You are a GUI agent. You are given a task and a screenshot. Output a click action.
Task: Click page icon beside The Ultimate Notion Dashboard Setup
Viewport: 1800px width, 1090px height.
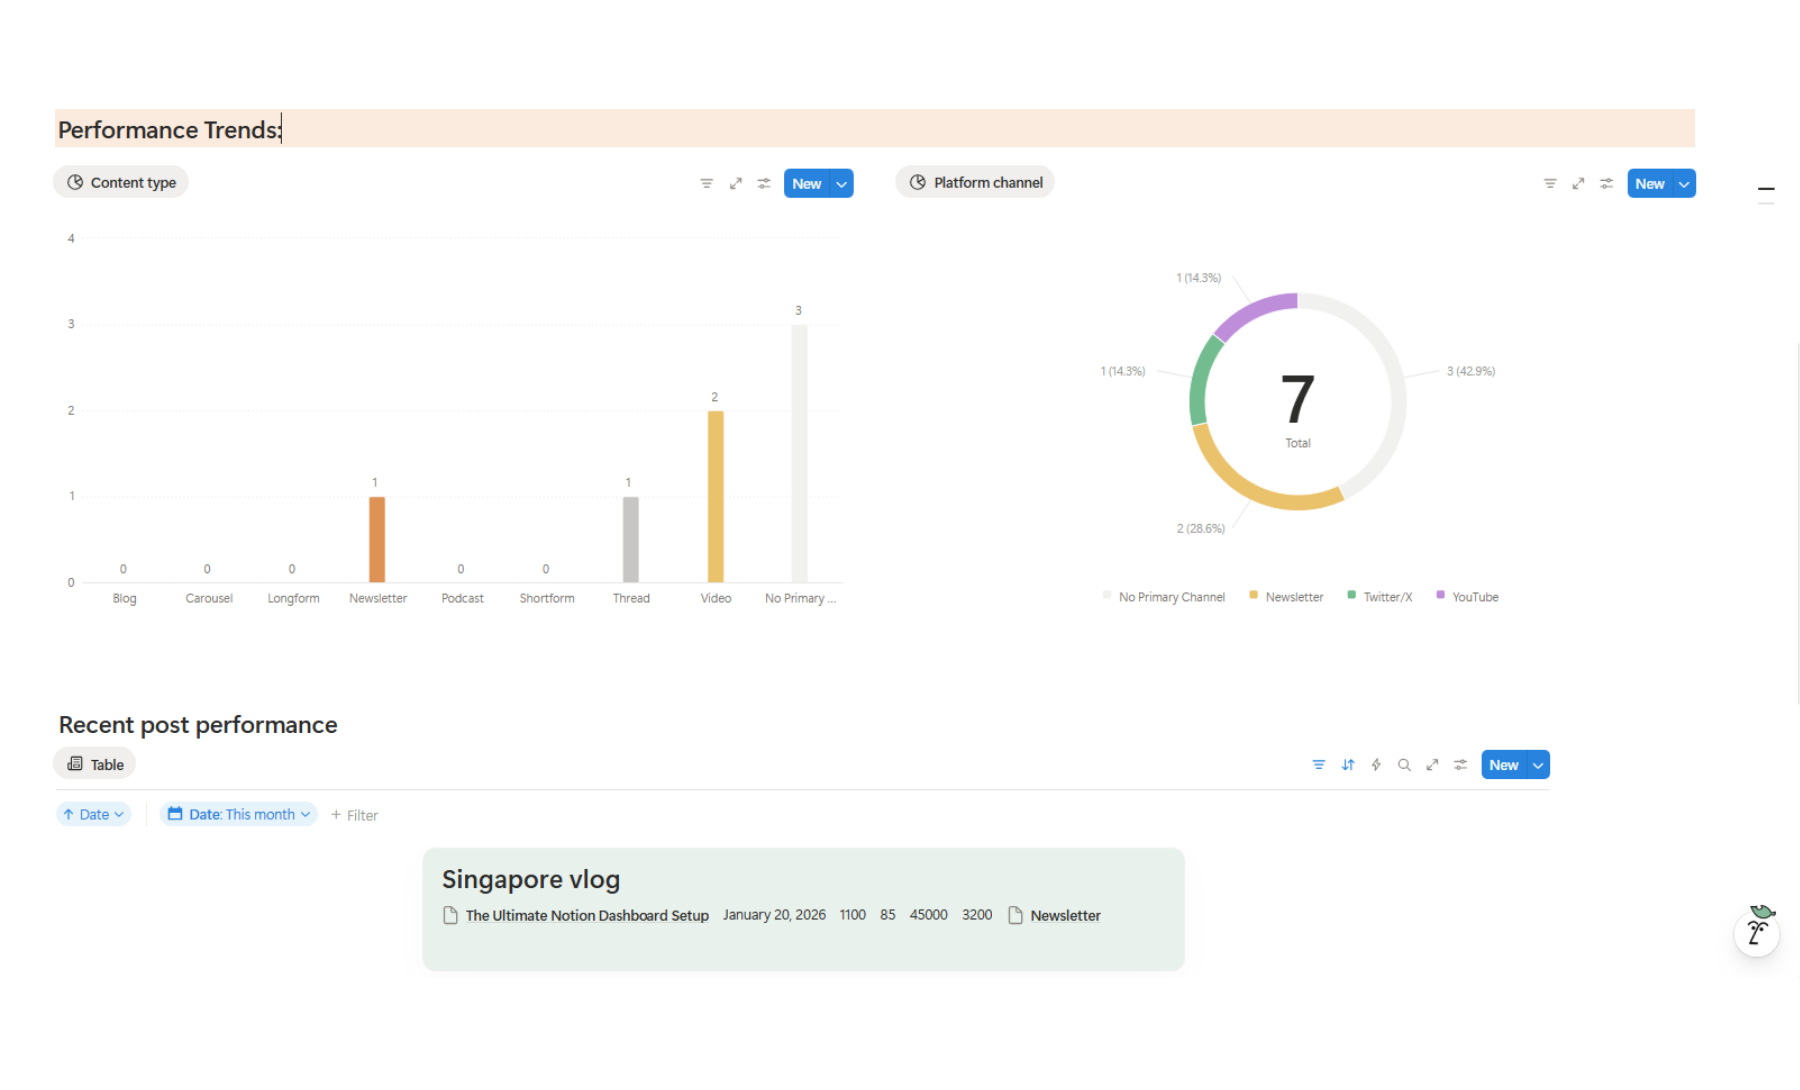[451, 916]
